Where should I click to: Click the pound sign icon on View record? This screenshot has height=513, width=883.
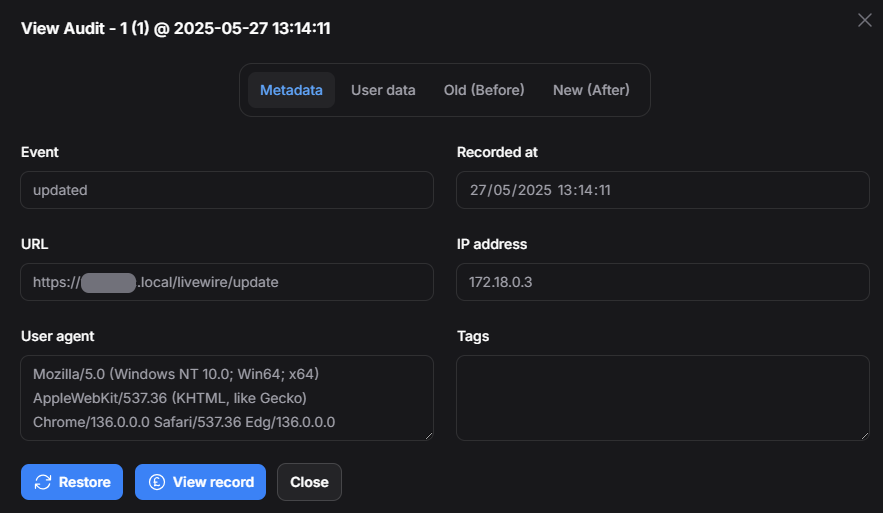click(x=157, y=482)
